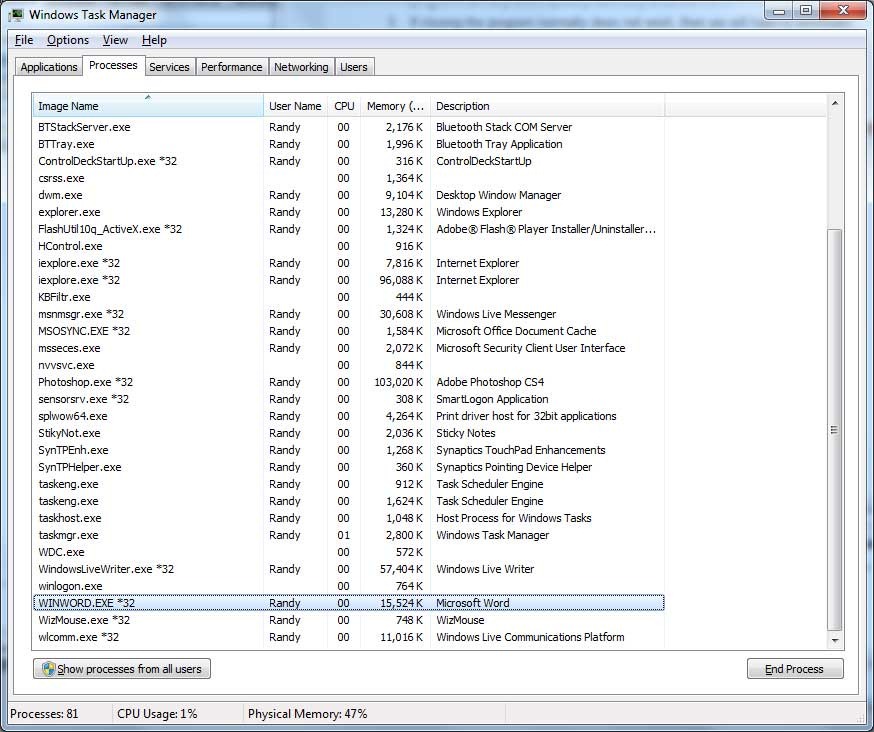Sort by User Name column header
Viewport: 874px width, 732px height.
pos(295,105)
